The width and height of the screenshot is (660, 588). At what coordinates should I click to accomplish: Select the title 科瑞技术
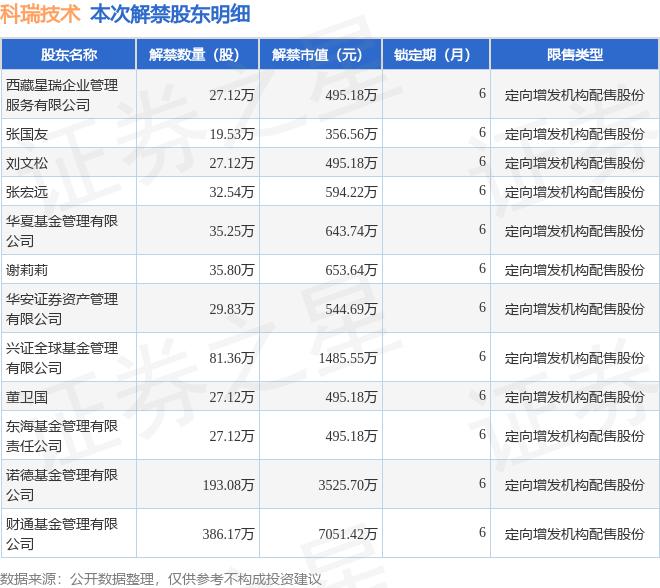40,14
